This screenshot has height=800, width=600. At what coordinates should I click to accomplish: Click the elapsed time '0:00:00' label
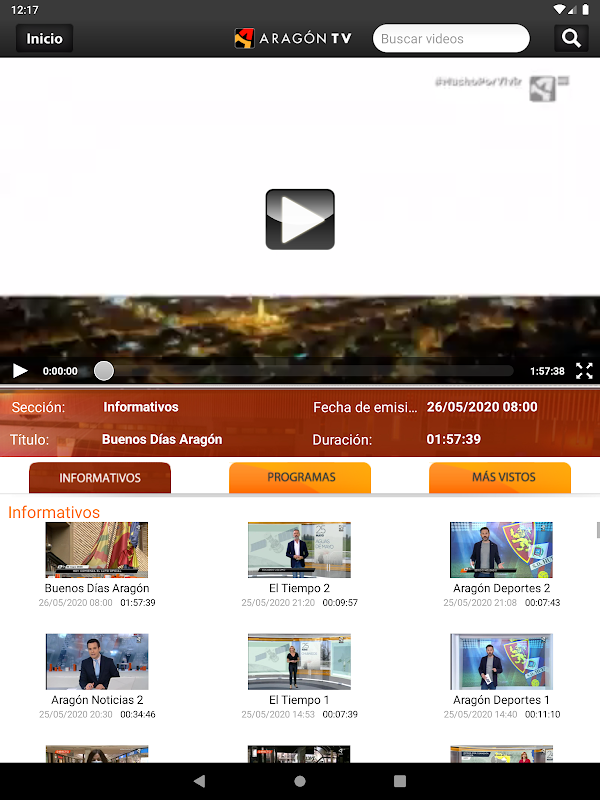pos(60,371)
